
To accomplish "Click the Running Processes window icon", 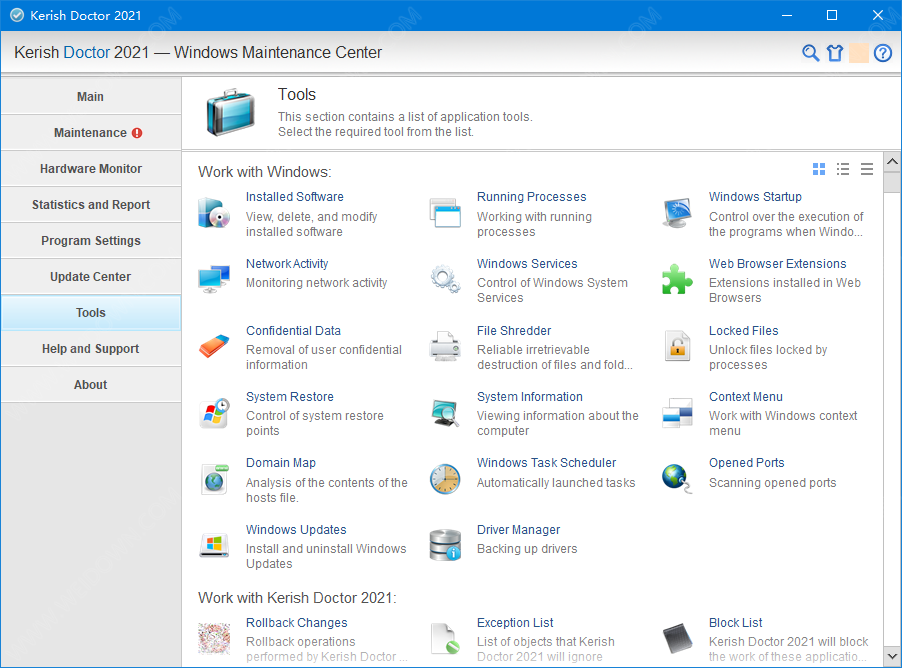I will [445, 213].
